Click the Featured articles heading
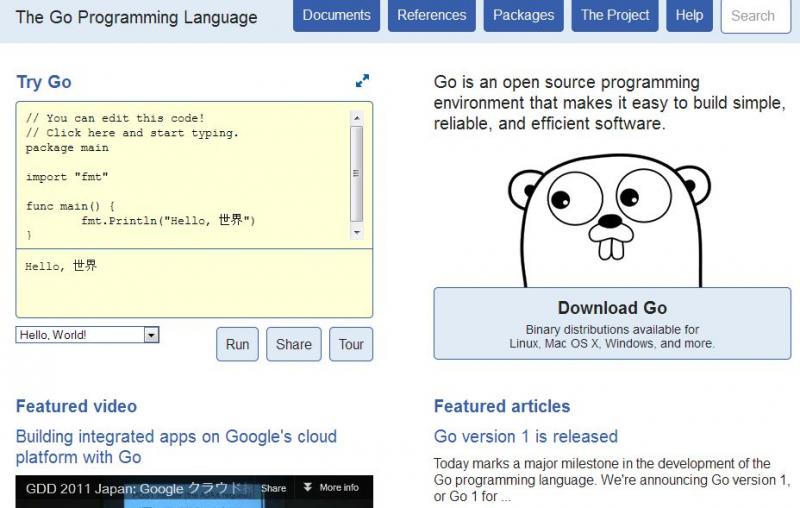Screen dimensions: 800x508 pyautogui.click(x=502, y=407)
